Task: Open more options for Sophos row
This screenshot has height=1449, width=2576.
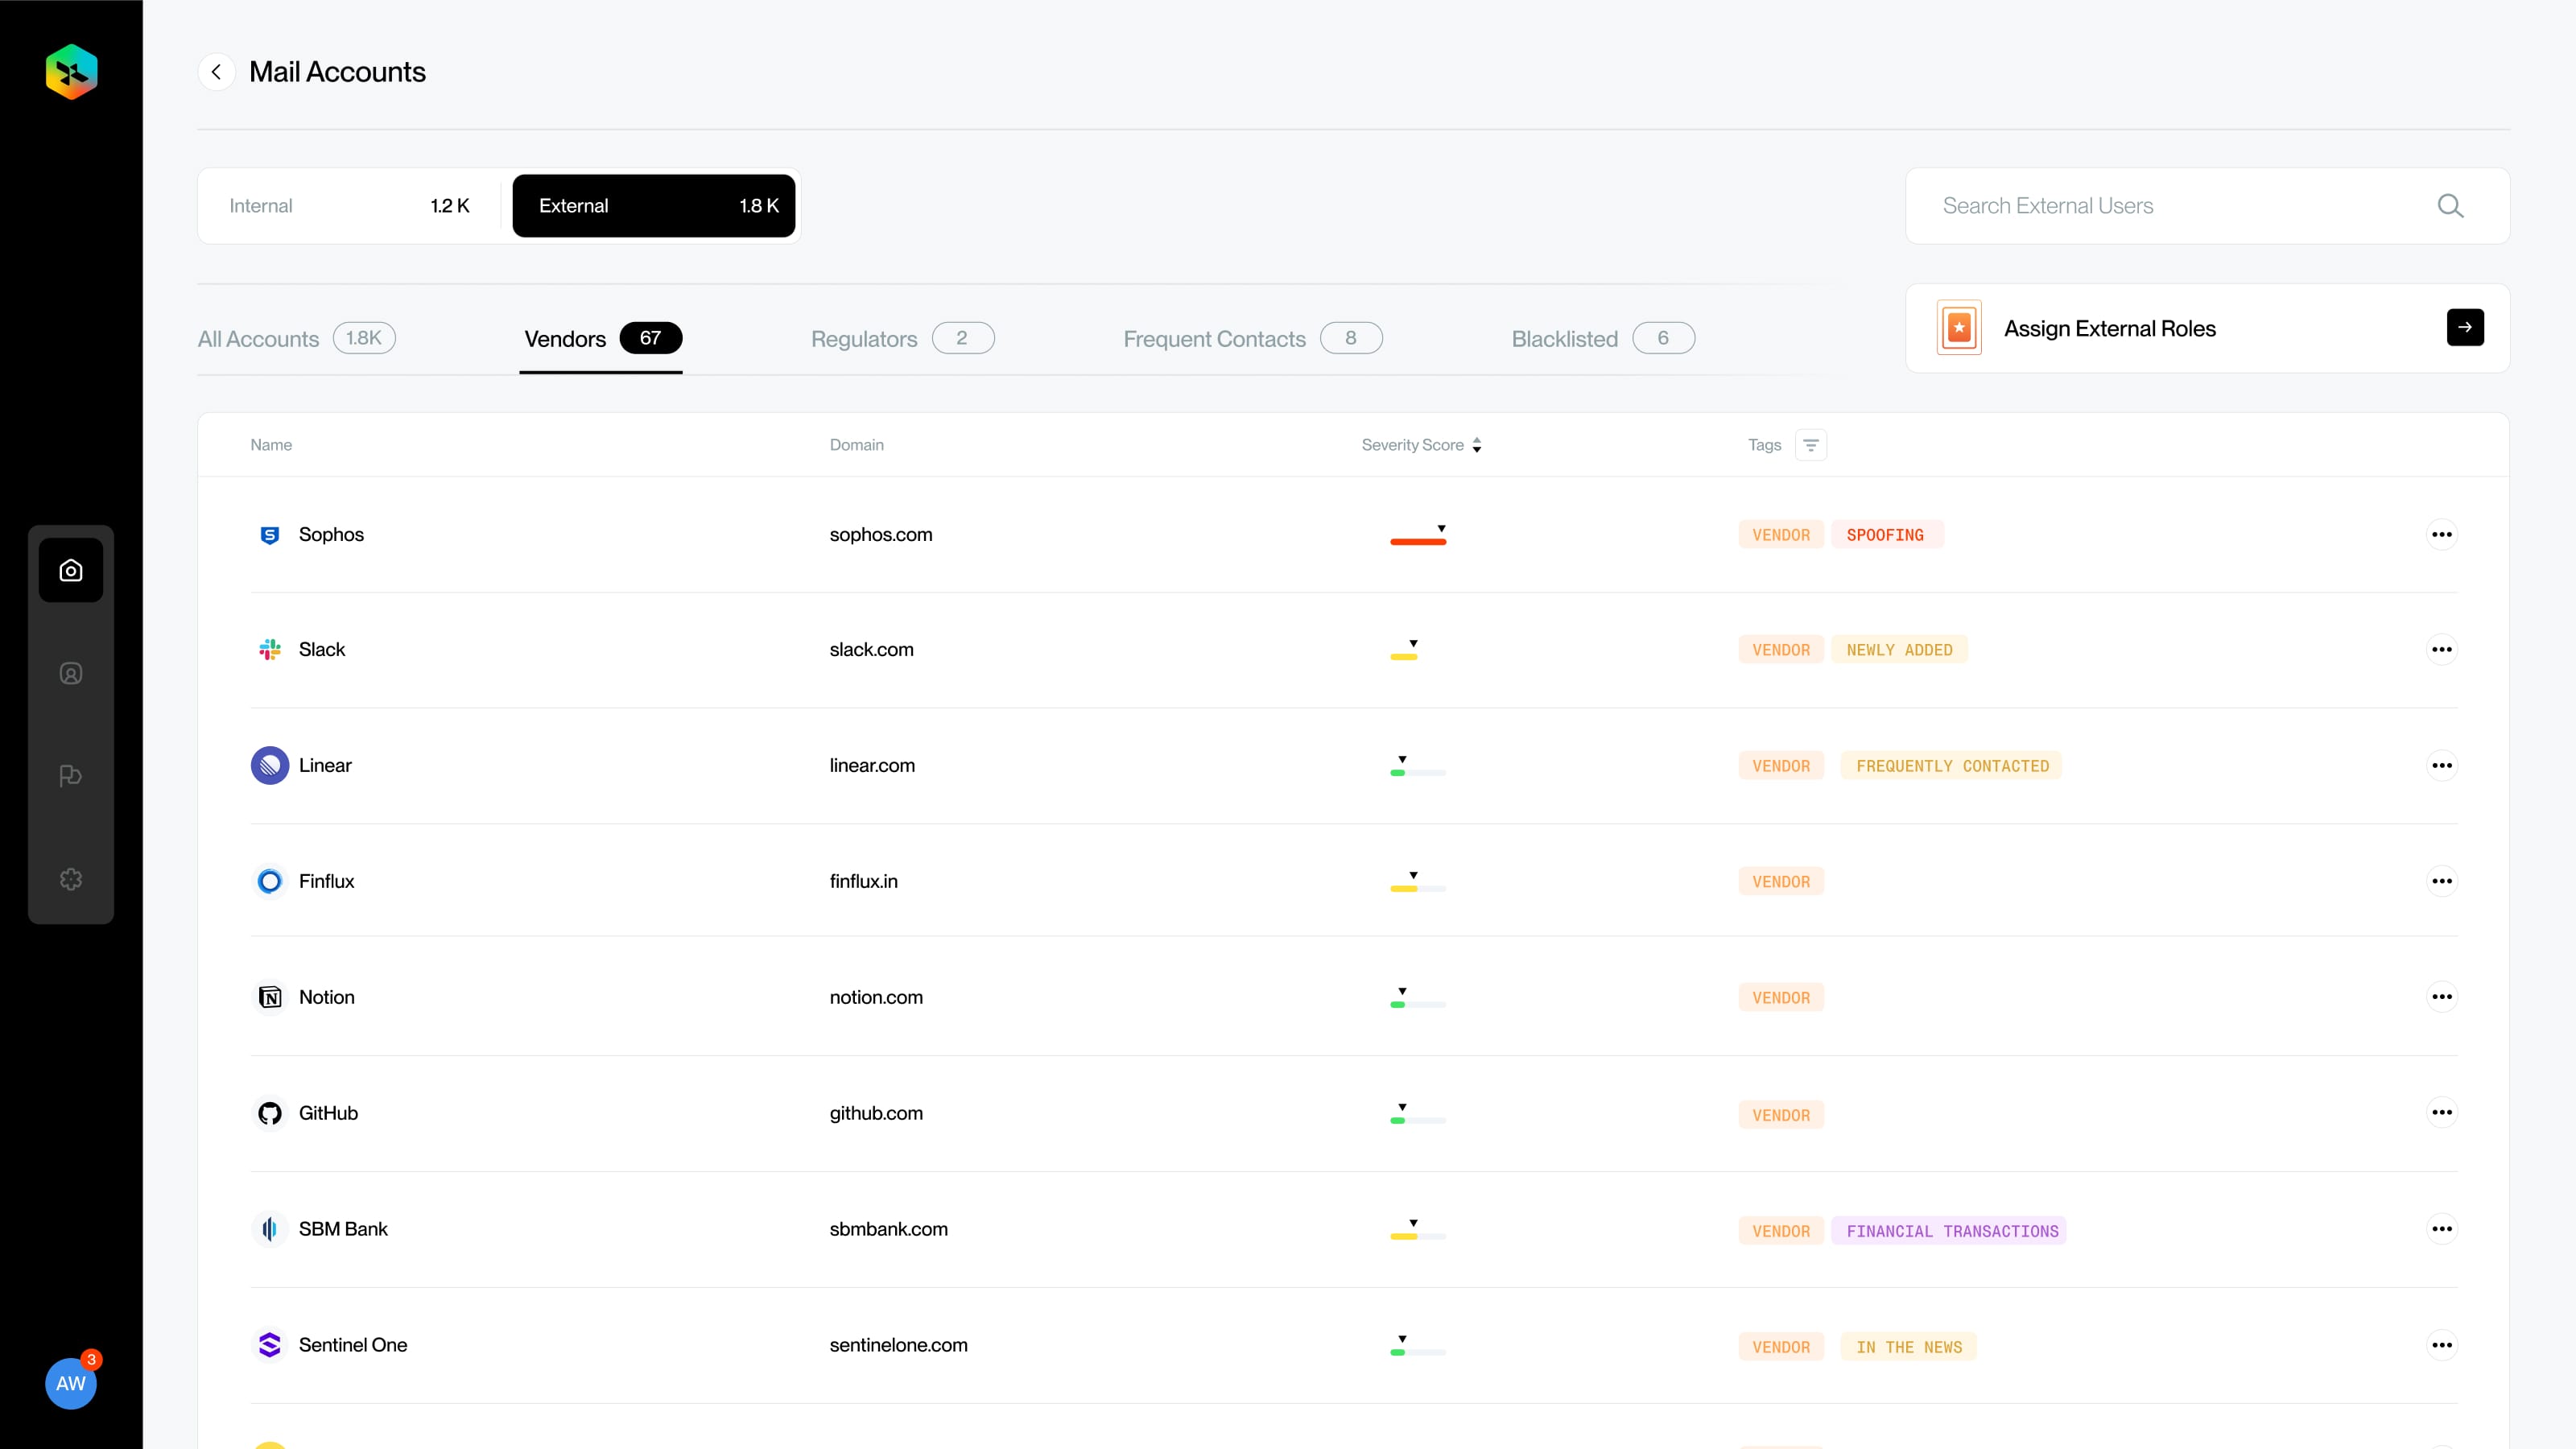Action: click(x=2442, y=534)
